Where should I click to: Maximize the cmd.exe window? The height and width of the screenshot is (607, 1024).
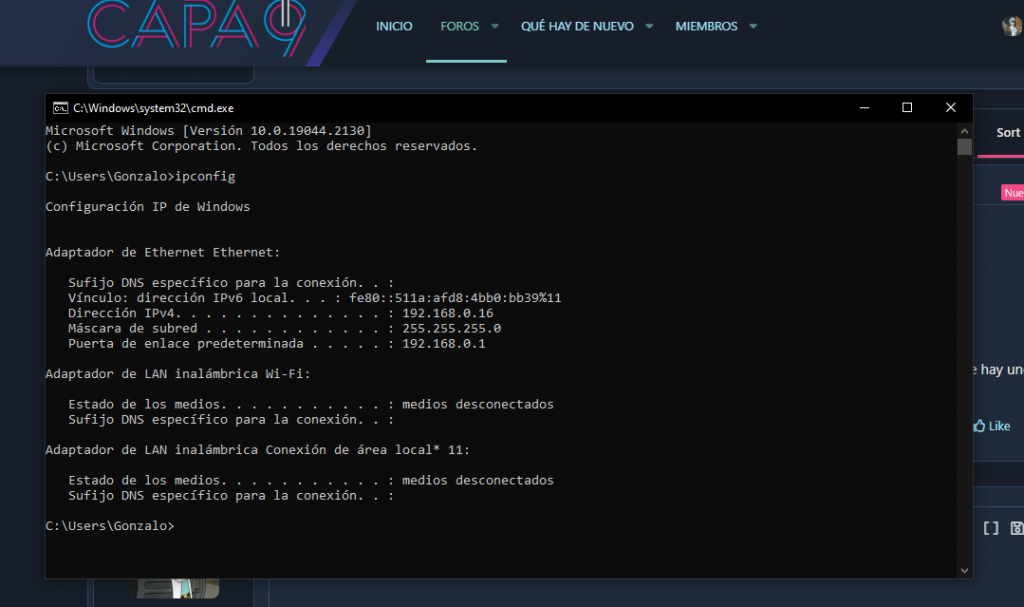coord(907,108)
